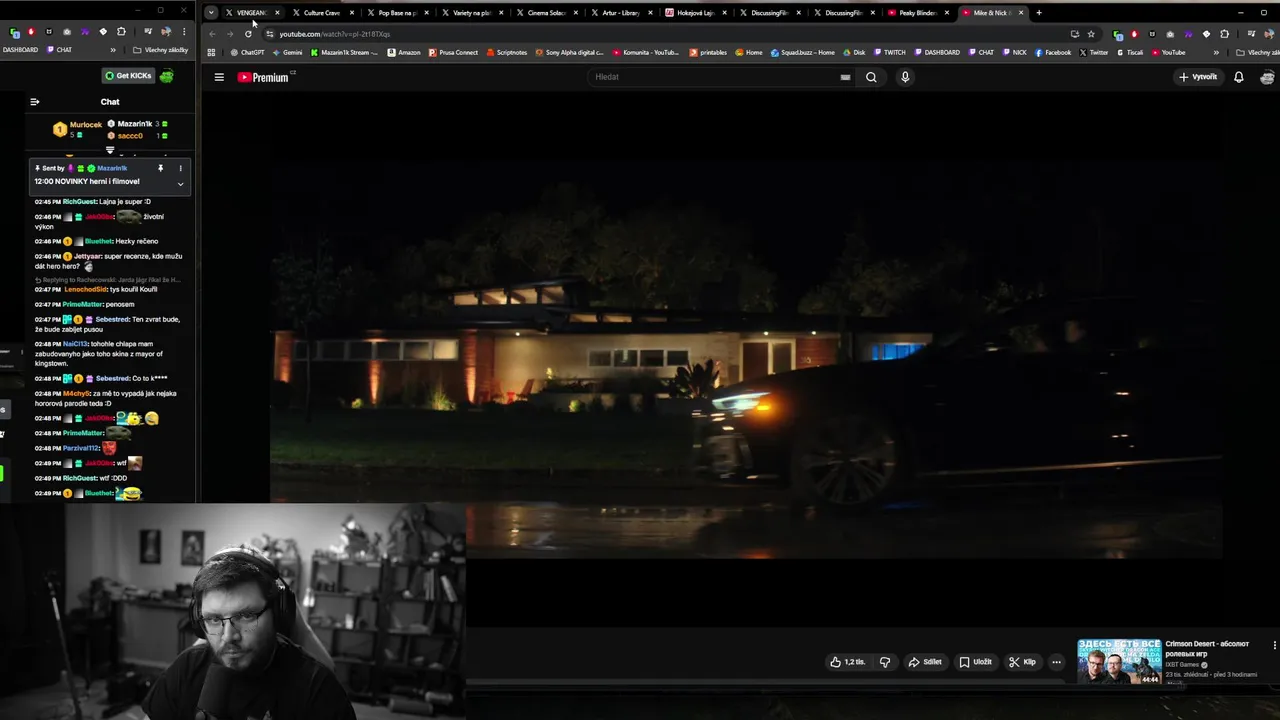Go back in browser history
This screenshot has width=1280, height=720.
point(212,34)
